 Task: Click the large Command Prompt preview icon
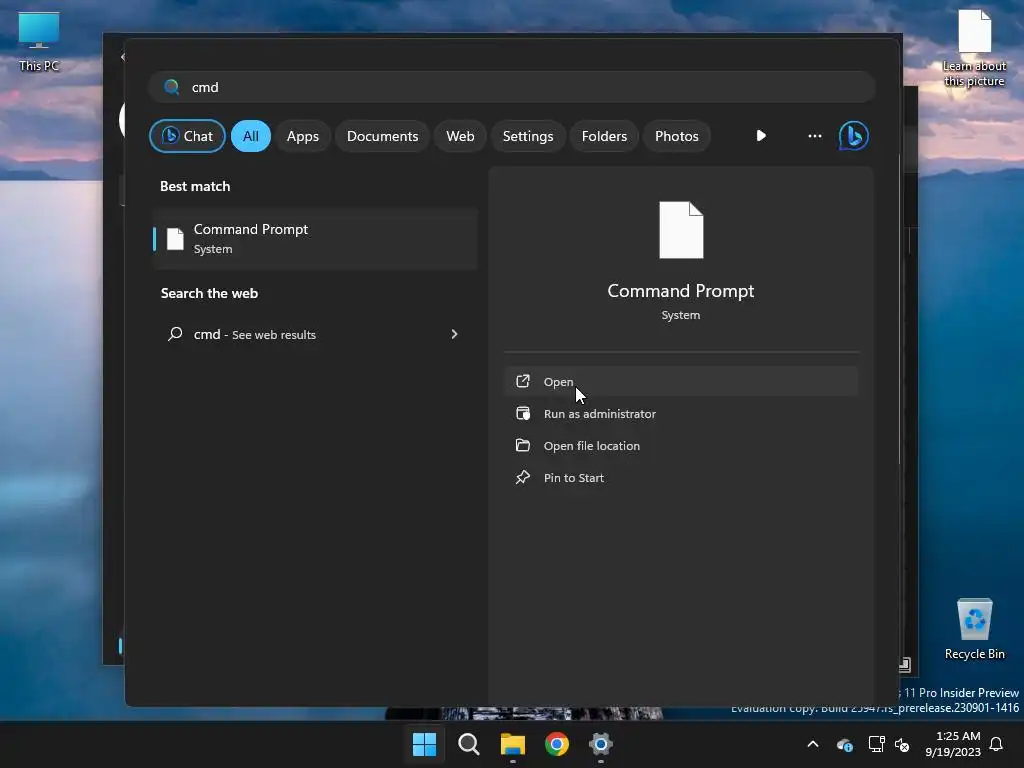click(681, 230)
